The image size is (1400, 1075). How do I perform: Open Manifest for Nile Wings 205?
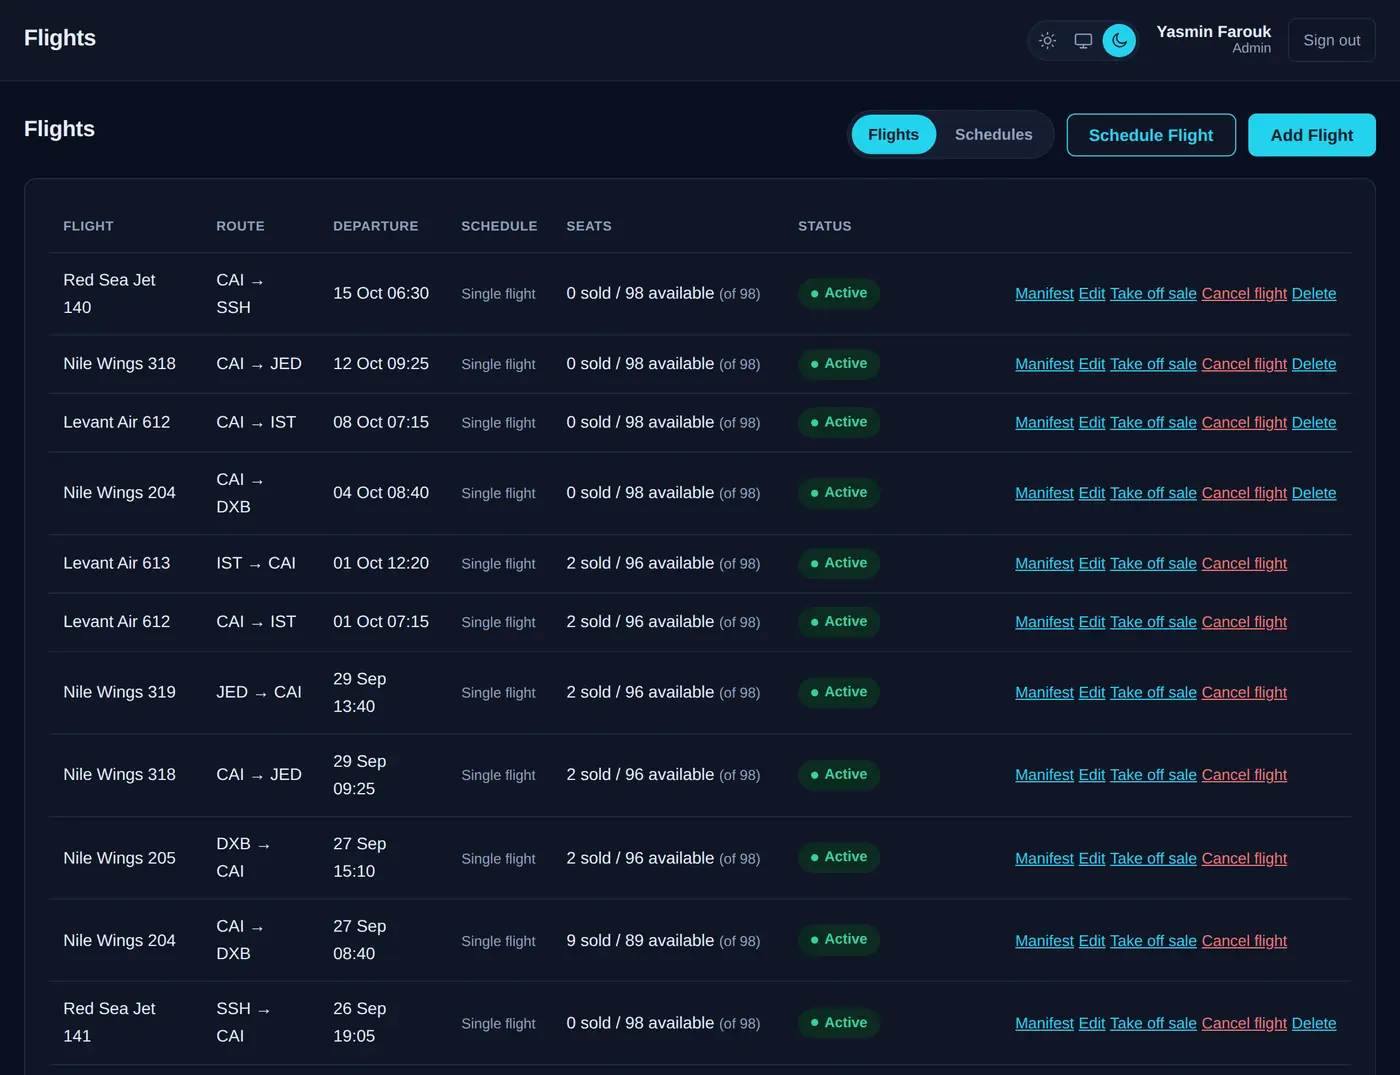click(x=1044, y=859)
